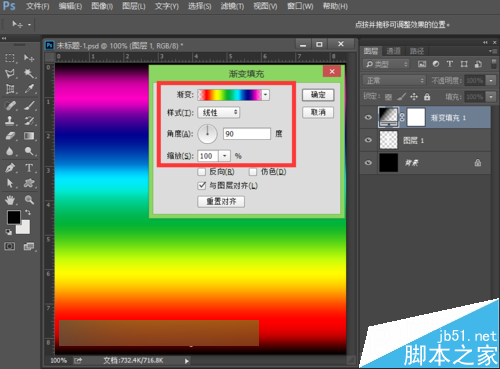
Task: Open the Move tool preset picker arrow
Action: tap(29, 25)
